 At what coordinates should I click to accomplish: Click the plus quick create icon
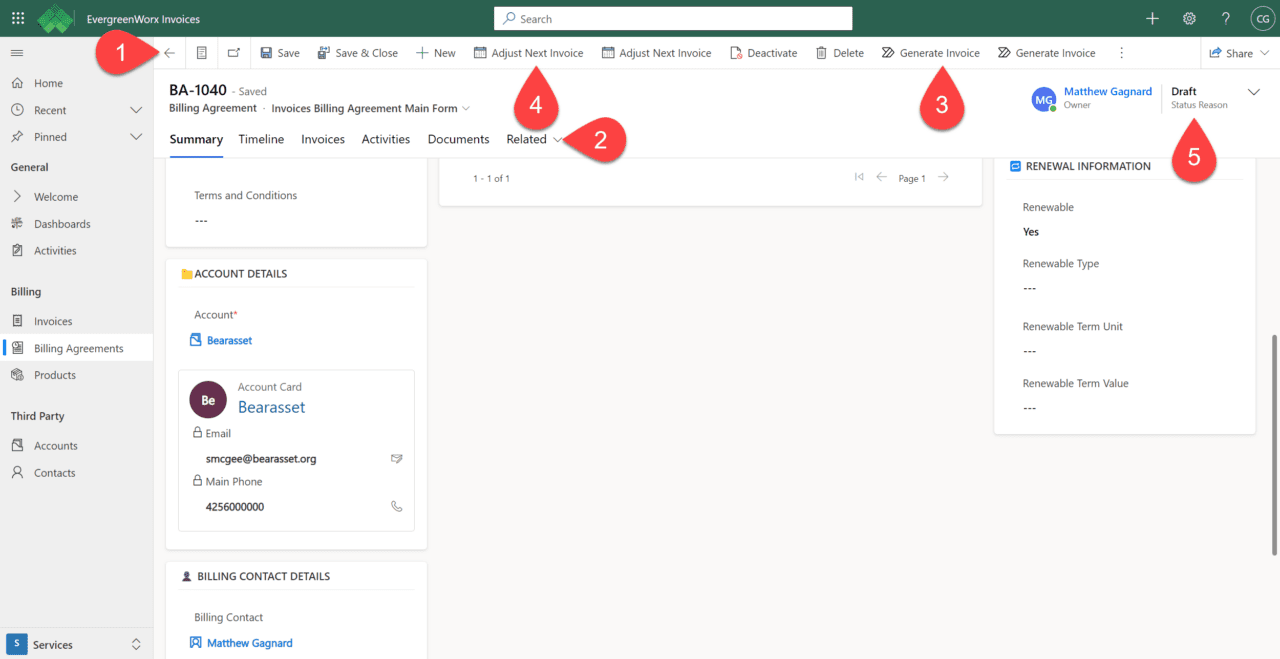[1152, 18]
